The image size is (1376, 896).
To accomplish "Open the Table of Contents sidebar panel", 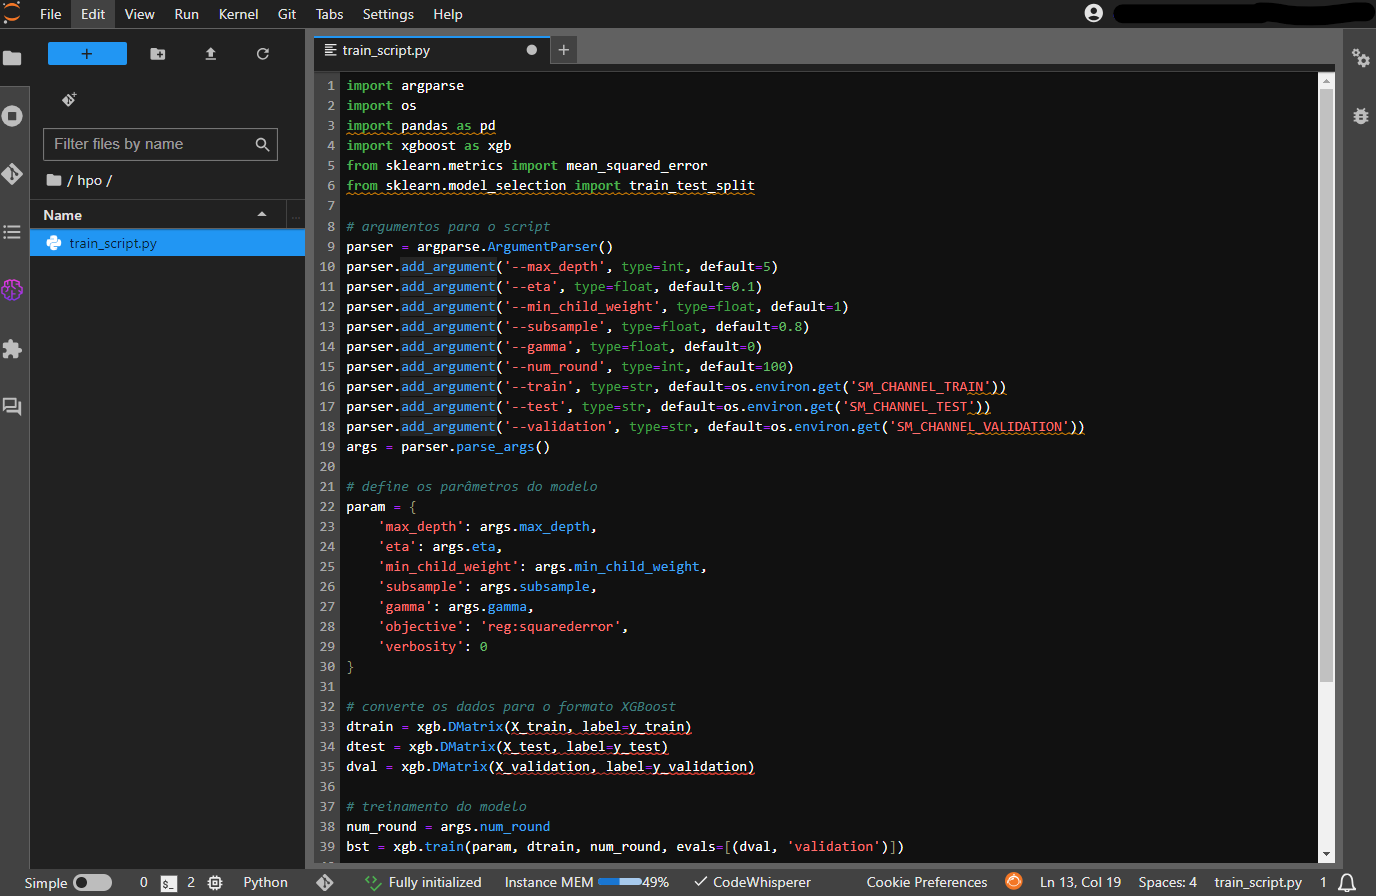I will (12, 232).
